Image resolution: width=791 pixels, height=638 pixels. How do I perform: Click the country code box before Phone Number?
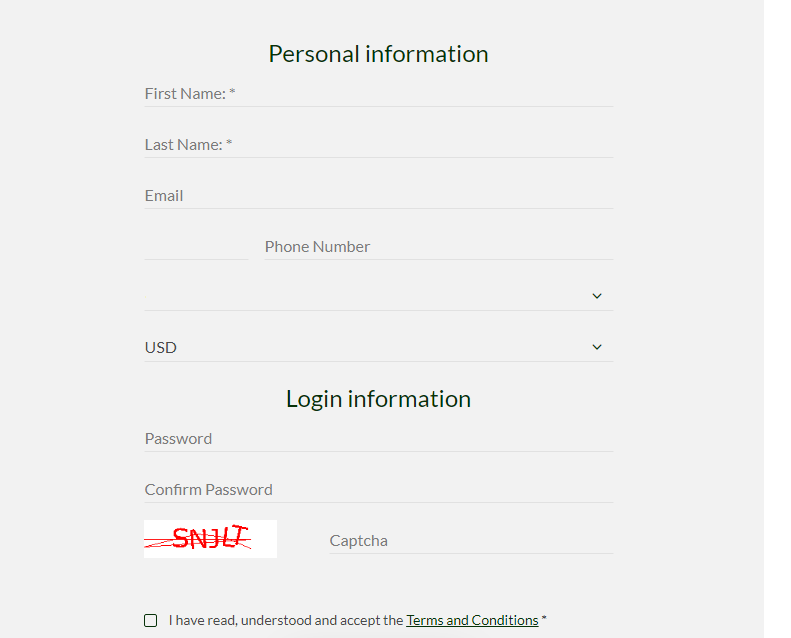point(196,247)
